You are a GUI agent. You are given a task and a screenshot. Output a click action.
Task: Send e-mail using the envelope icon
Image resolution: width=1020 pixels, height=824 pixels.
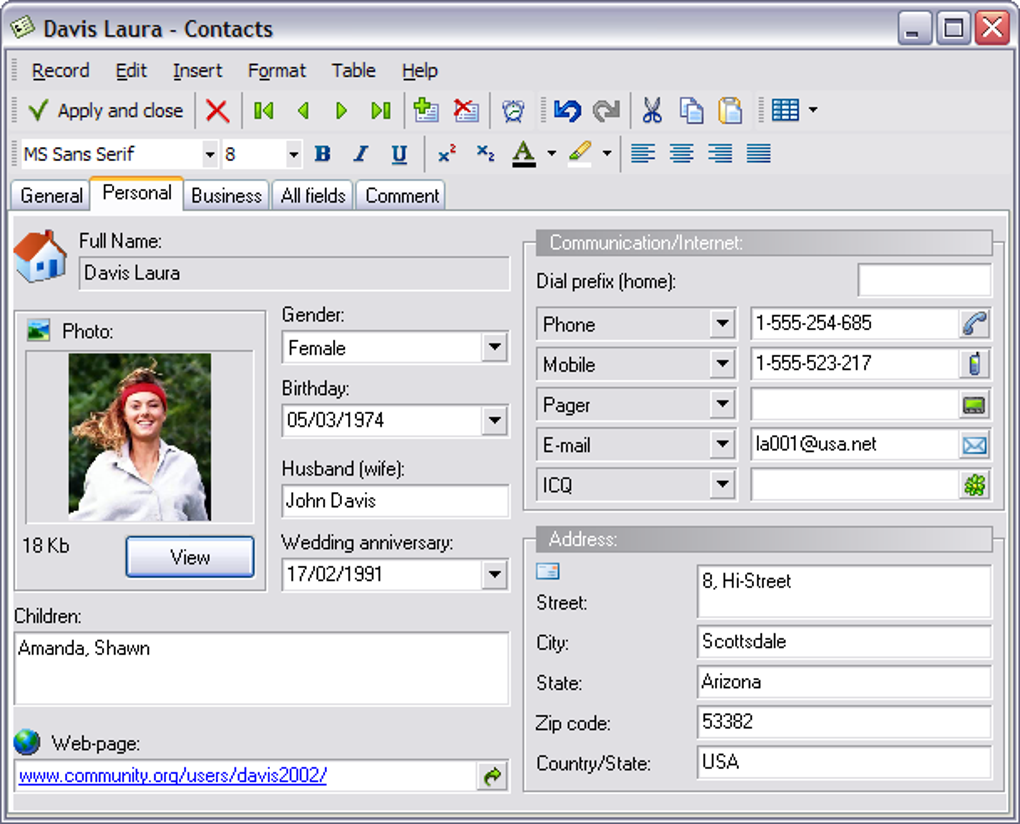974,445
